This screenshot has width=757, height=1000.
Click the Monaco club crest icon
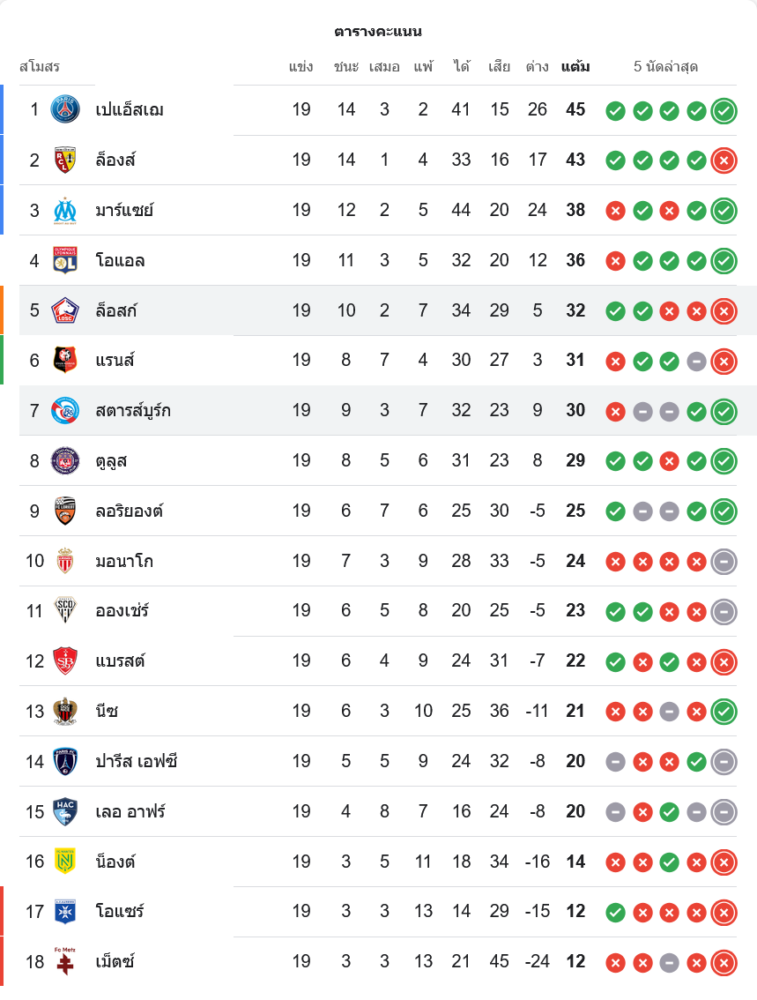[65, 561]
